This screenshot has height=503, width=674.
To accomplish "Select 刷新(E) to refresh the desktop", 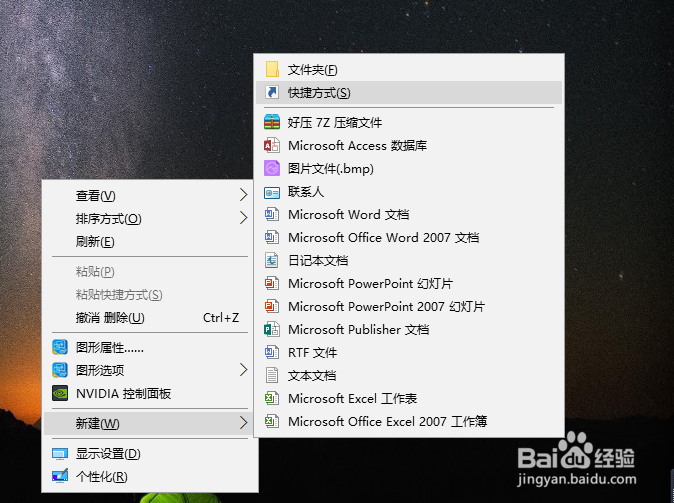I will (150, 242).
